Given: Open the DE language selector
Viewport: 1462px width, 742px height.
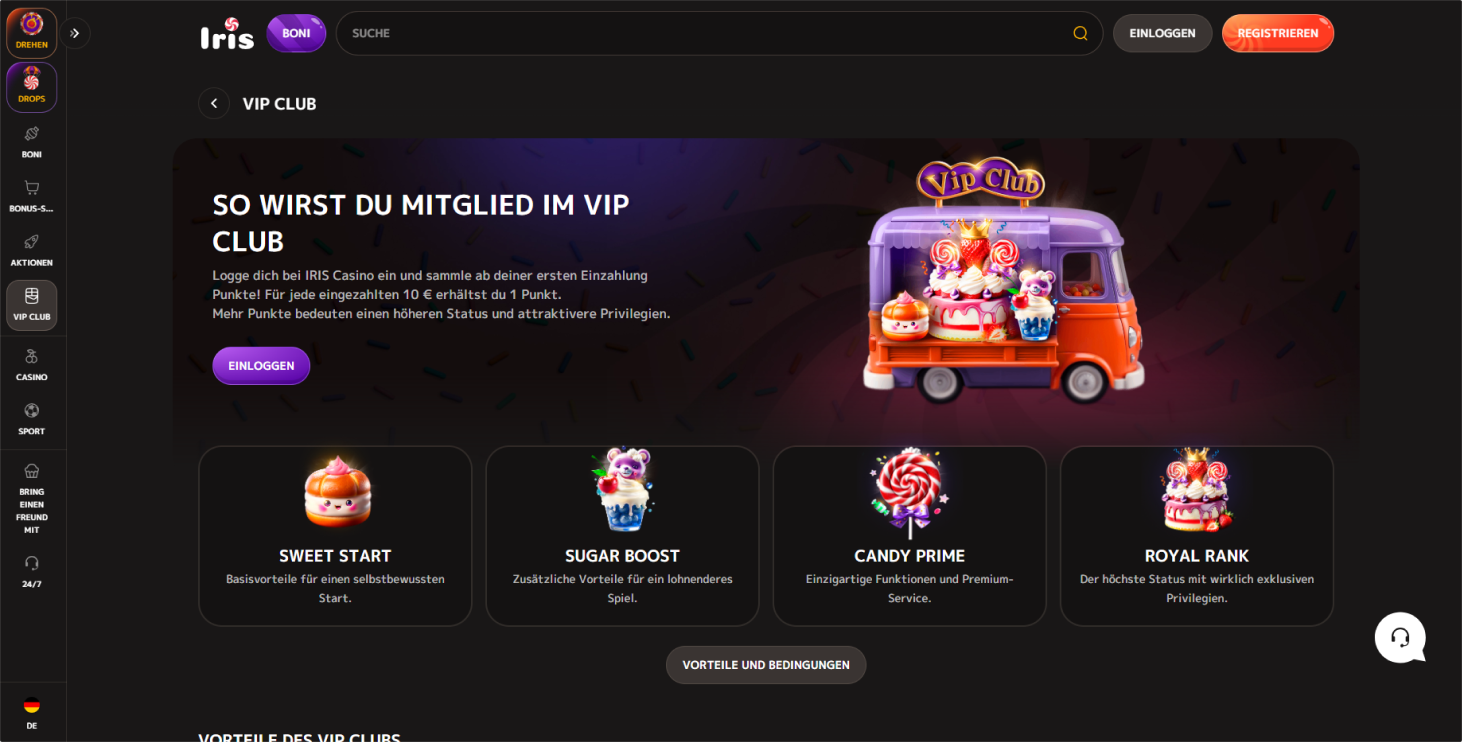Looking at the screenshot, I should 32,713.
